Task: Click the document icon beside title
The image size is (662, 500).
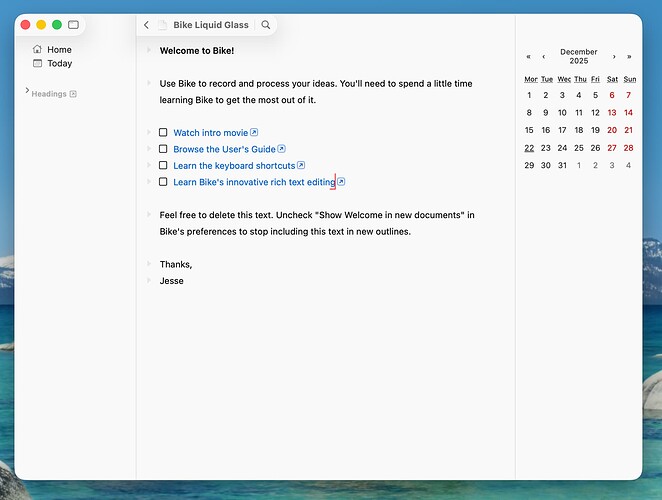Action: tap(163, 25)
